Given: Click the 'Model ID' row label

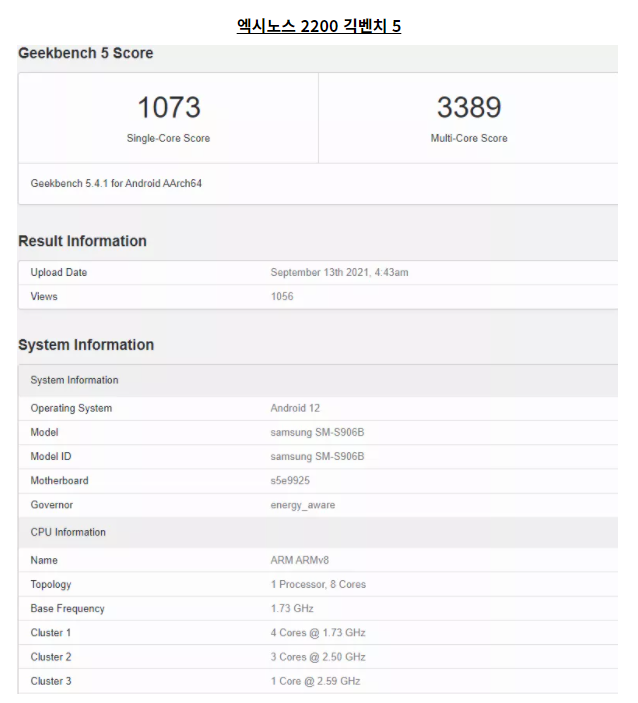Looking at the screenshot, I should pos(51,456).
